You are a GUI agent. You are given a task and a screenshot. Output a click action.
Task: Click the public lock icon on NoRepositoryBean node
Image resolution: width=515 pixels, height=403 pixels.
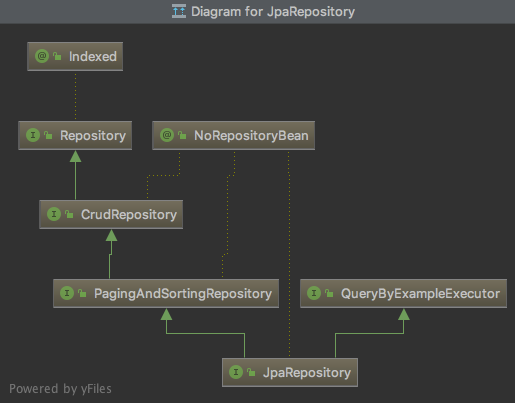[182, 135]
